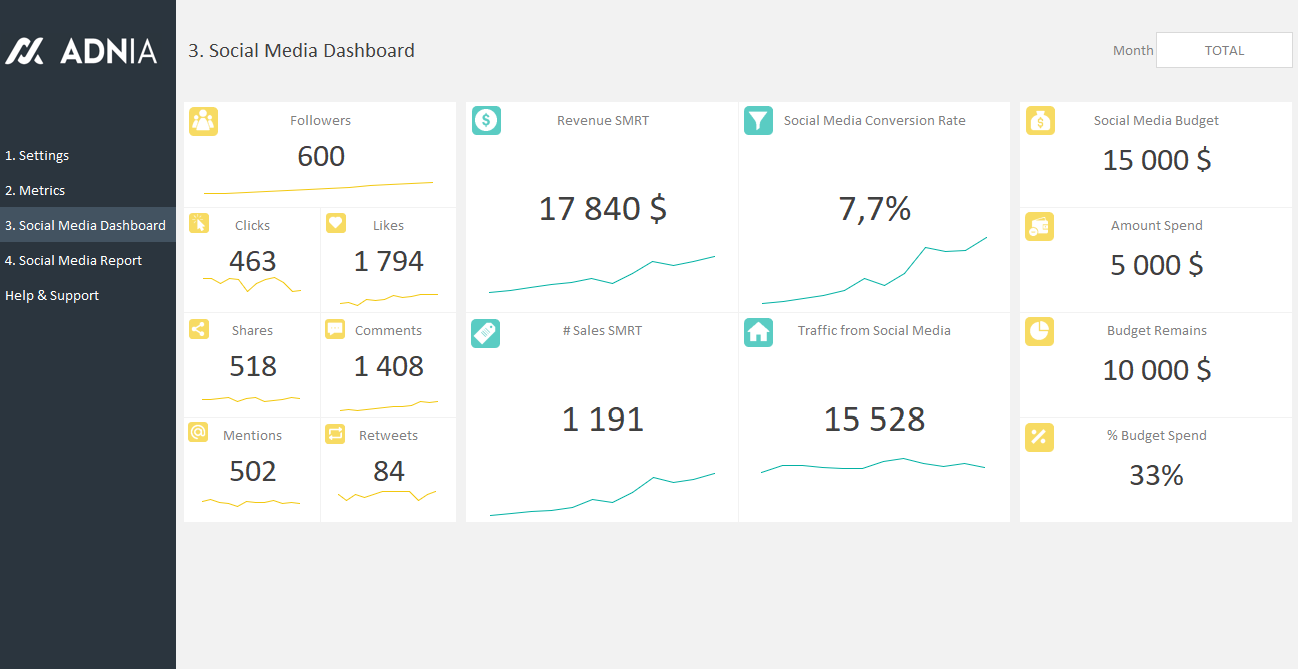Click the Clicks cursor icon
1298x669 pixels.
tap(199, 223)
